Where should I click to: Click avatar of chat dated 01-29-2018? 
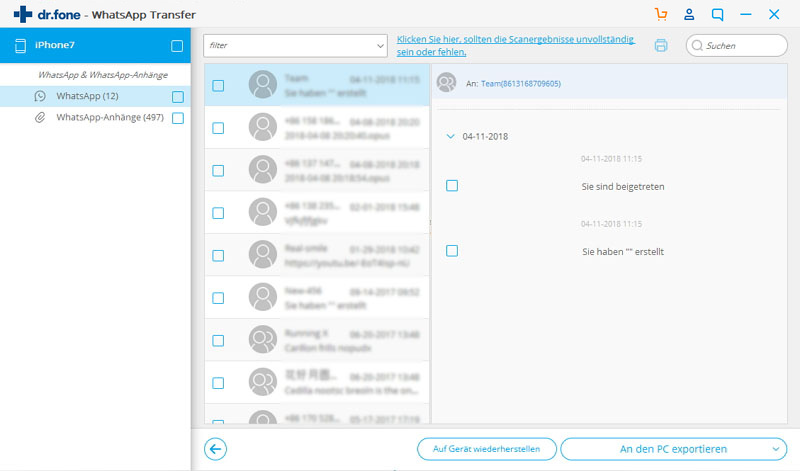[263, 255]
